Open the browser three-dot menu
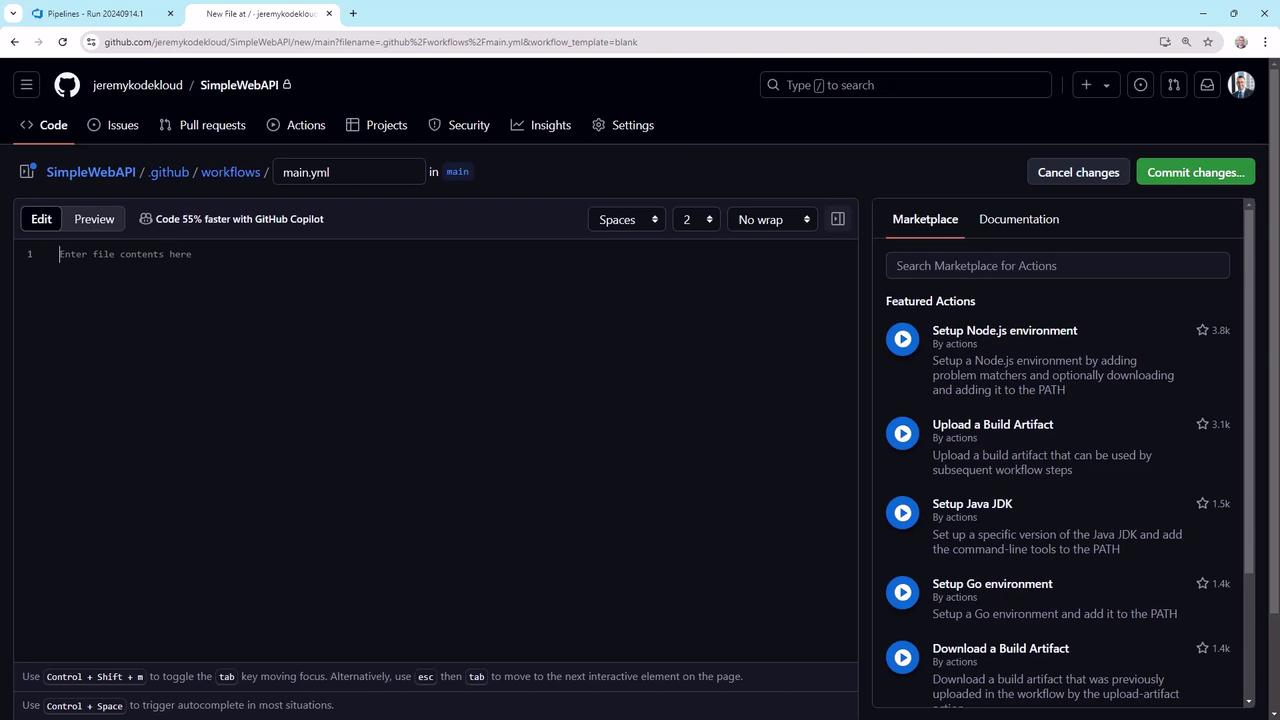This screenshot has width=1280, height=720. tap(1266, 42)
